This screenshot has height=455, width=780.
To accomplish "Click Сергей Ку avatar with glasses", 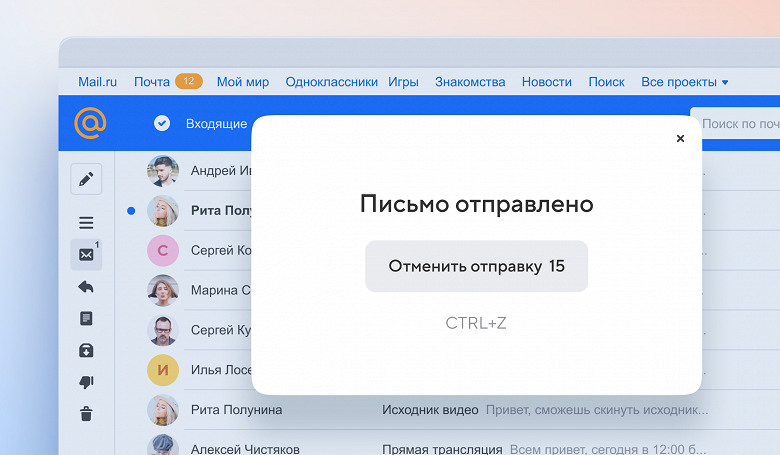I will point(163,330).
